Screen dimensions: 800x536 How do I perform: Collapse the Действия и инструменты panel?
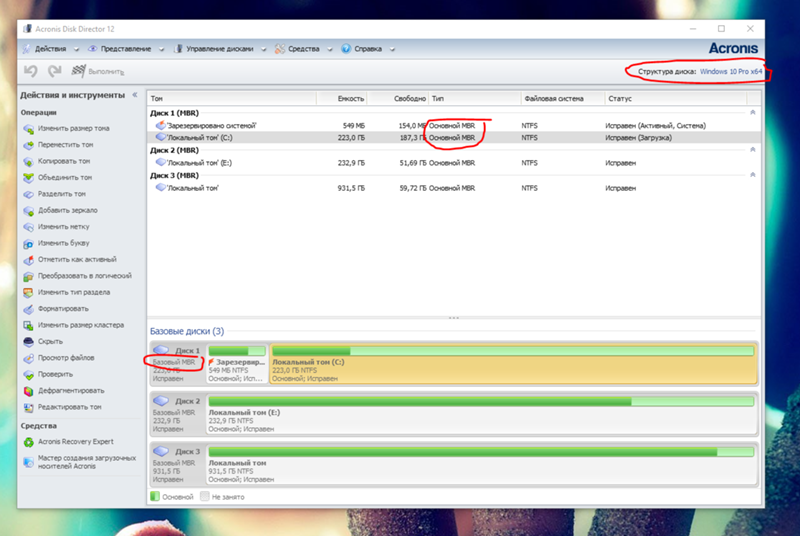[135, 95]
